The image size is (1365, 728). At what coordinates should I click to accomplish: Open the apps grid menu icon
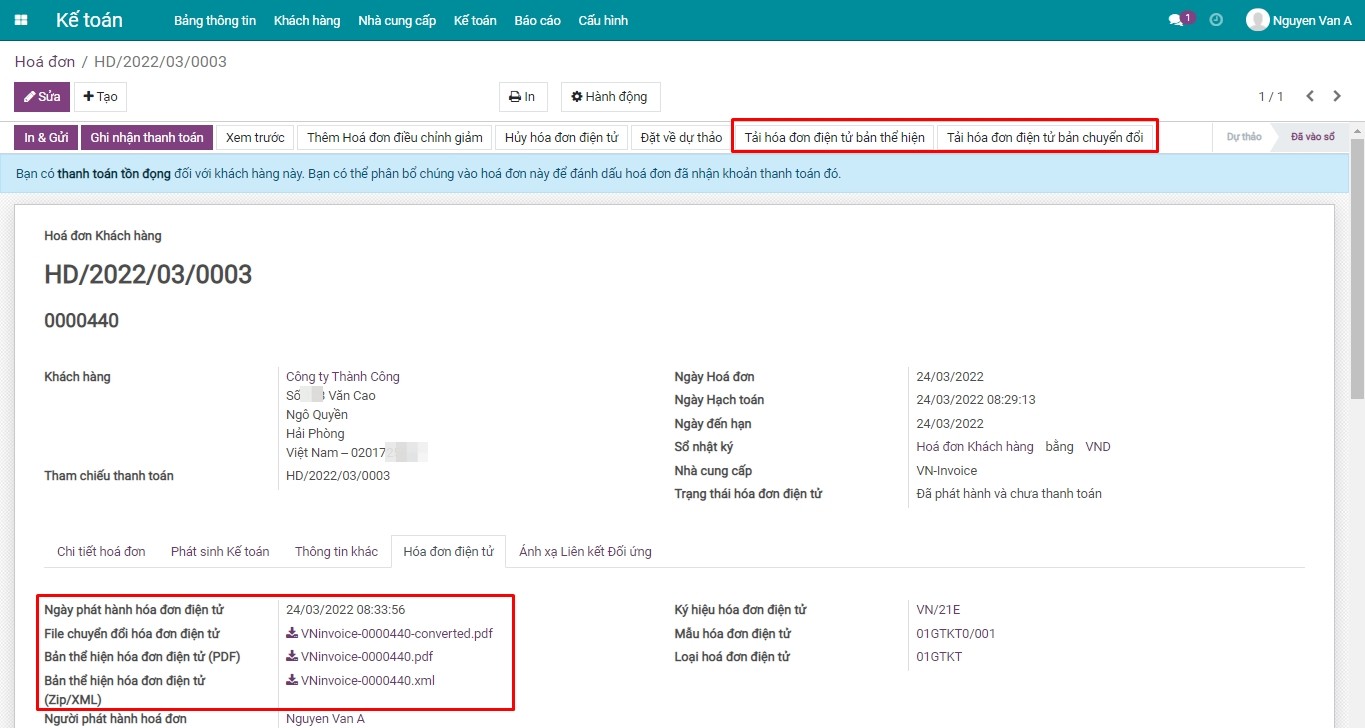(x=21, y=20)
